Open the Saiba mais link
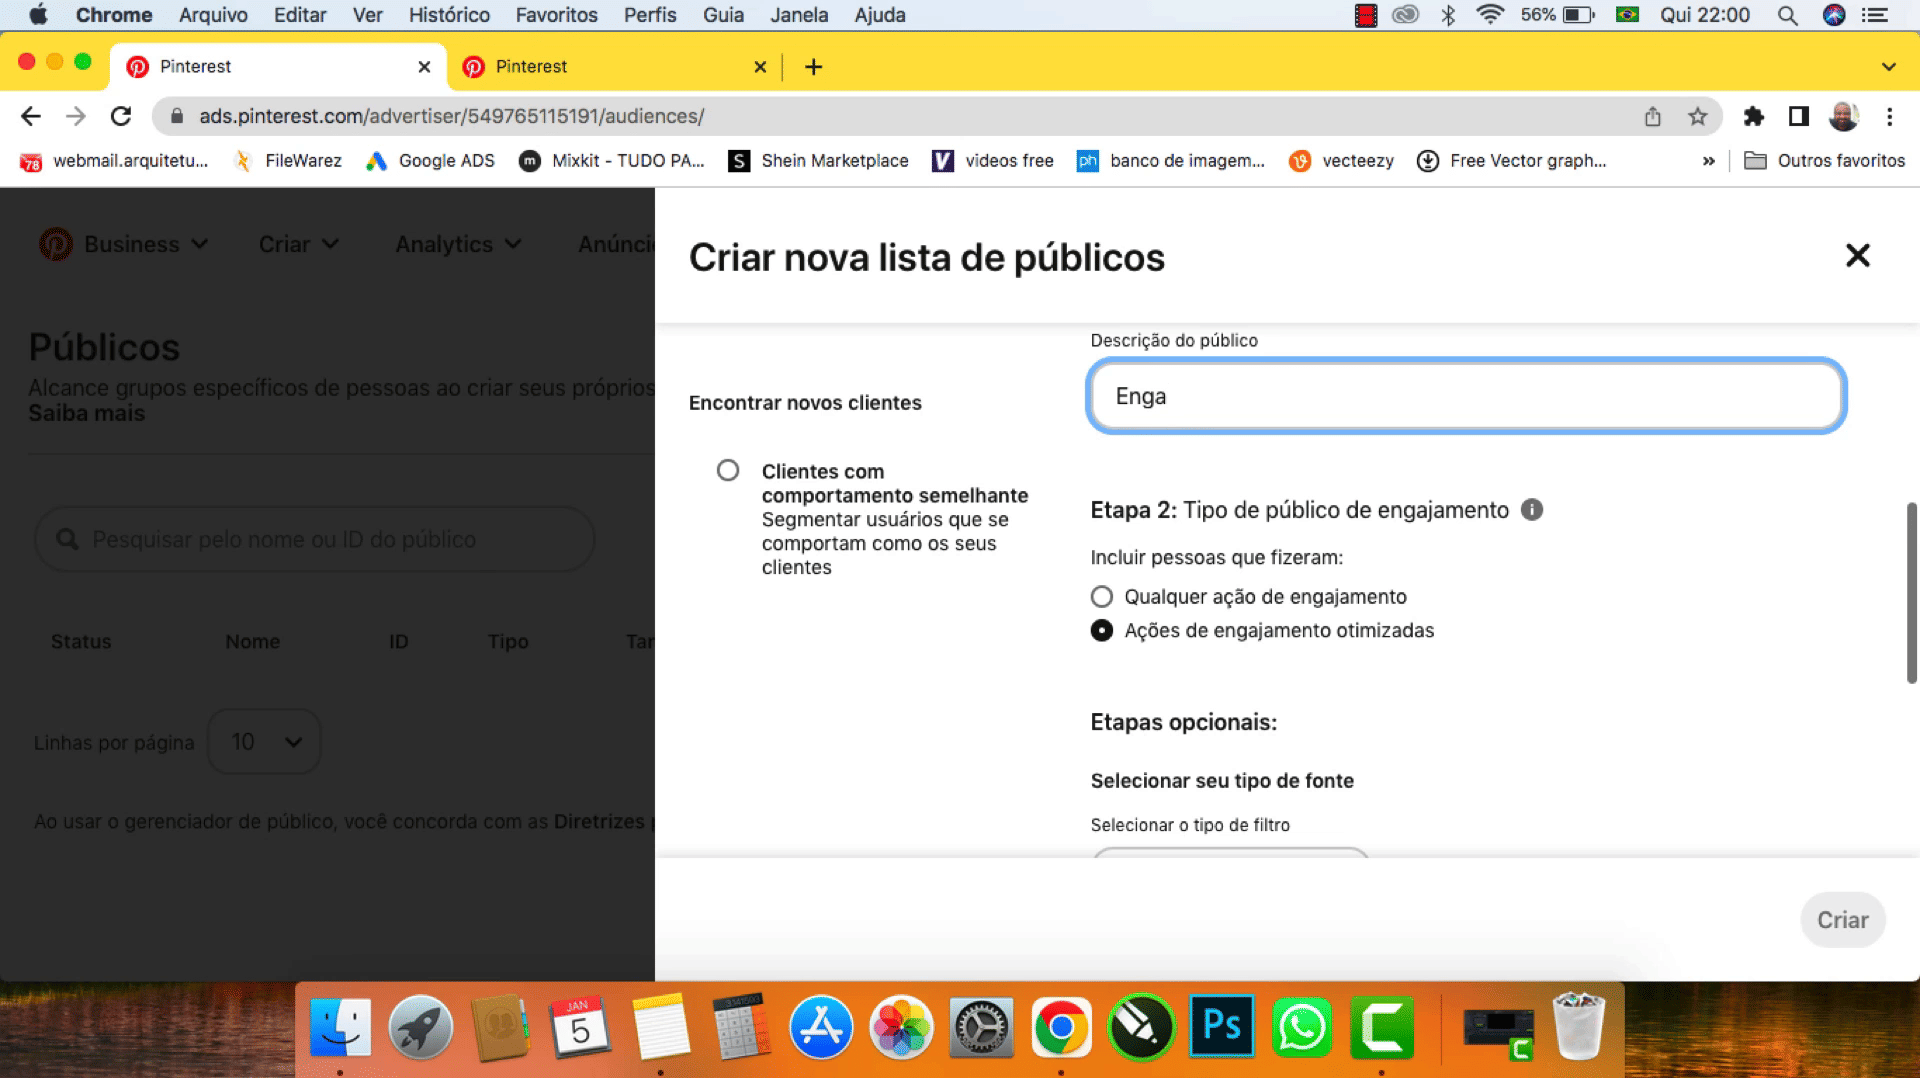 (x=86, y=414)
